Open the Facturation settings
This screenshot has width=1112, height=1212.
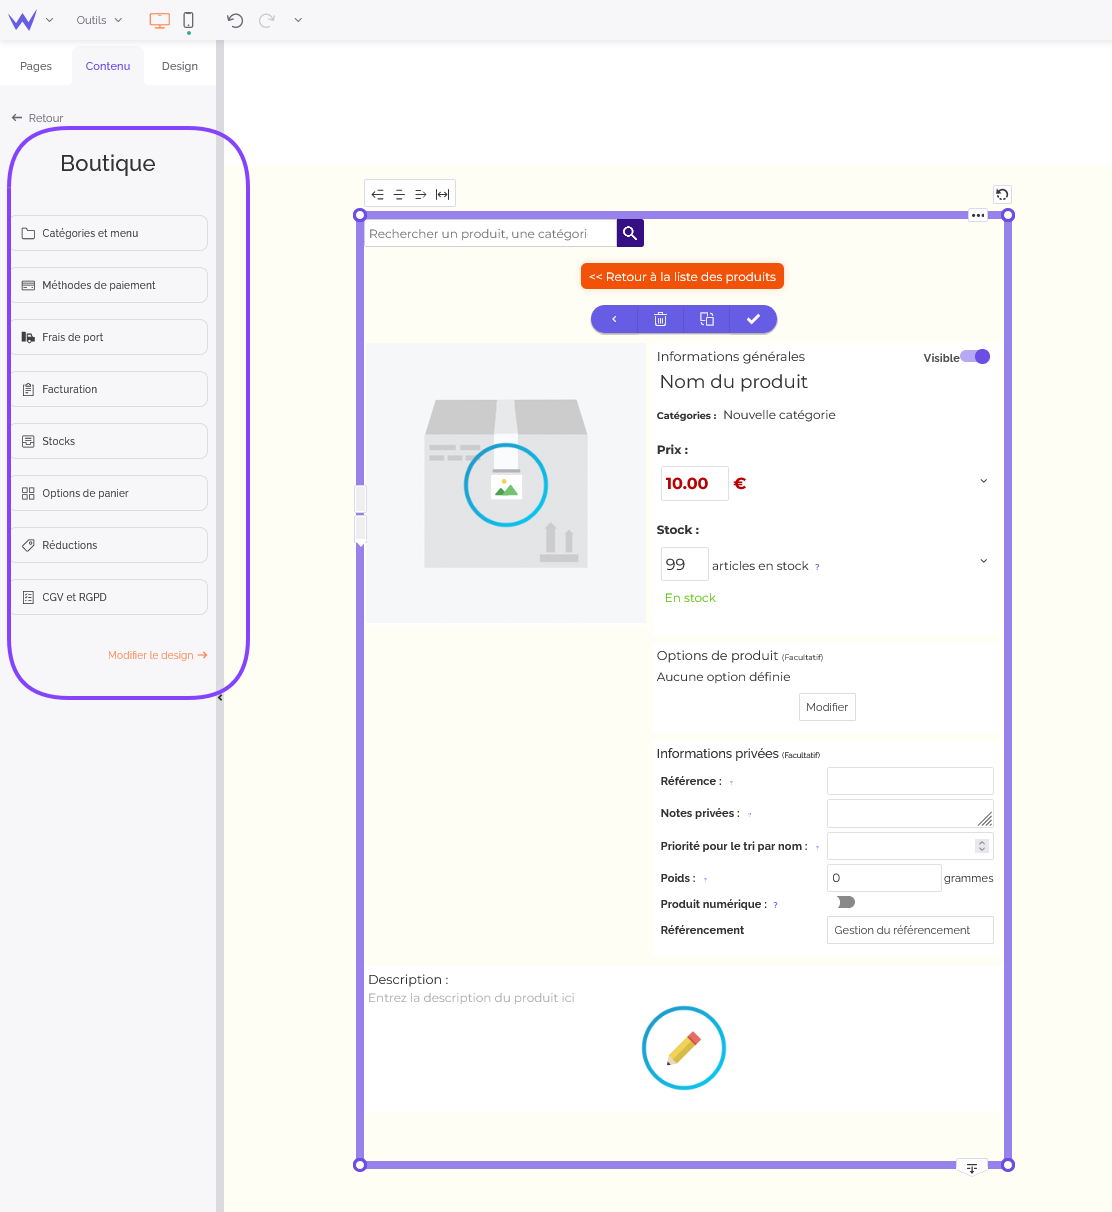coord(110,389)
